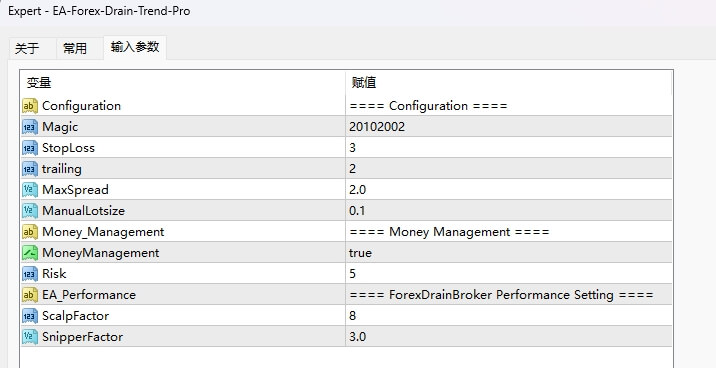Select the Risk variable name
Screen dimensions: 716x368
point(54,274)
